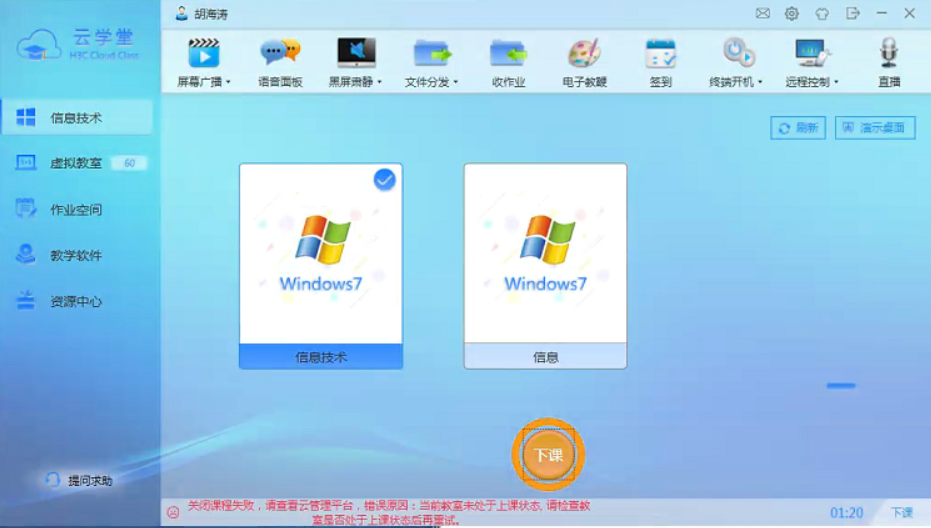
Task: Start 直播 live broadcast microphone
Action: point(889,53)
